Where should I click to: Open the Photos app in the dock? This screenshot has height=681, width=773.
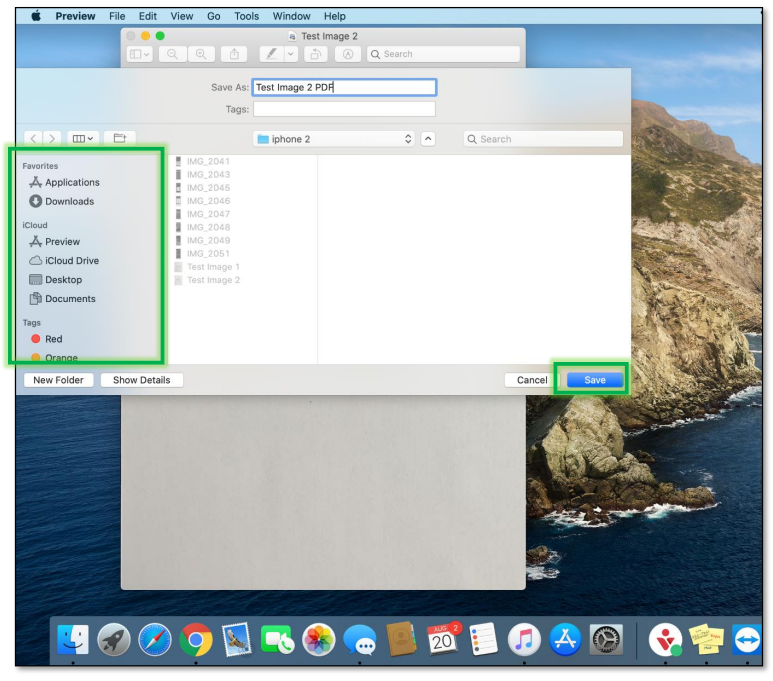(318, 640)
